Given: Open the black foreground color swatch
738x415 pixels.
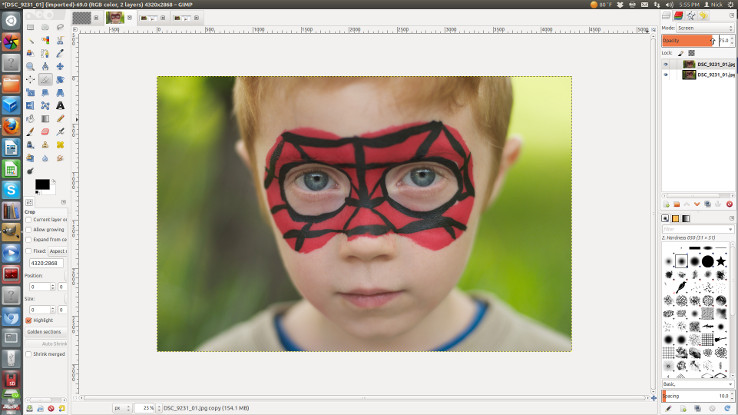Looking at the screenshot, I should [x=42, y=184].
